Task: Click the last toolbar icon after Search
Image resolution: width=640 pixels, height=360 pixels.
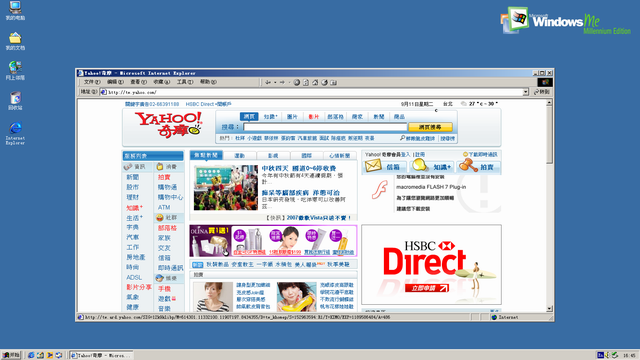Action: (333, 82)
